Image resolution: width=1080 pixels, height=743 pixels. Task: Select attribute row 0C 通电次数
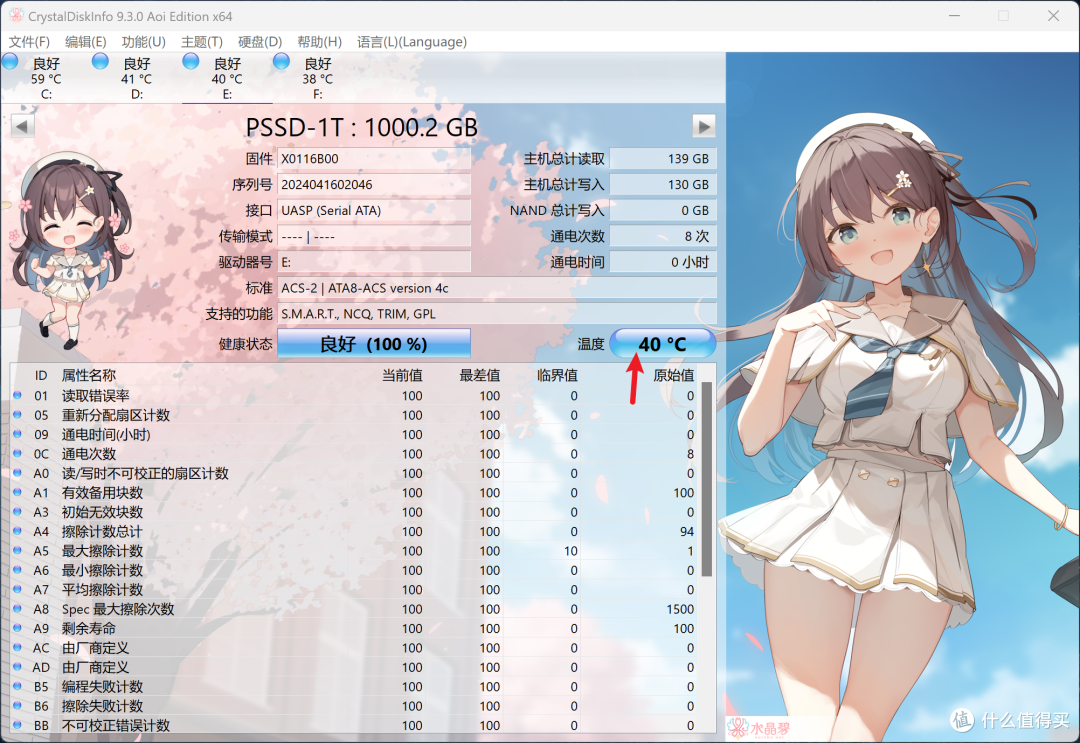tap(355, 454)
